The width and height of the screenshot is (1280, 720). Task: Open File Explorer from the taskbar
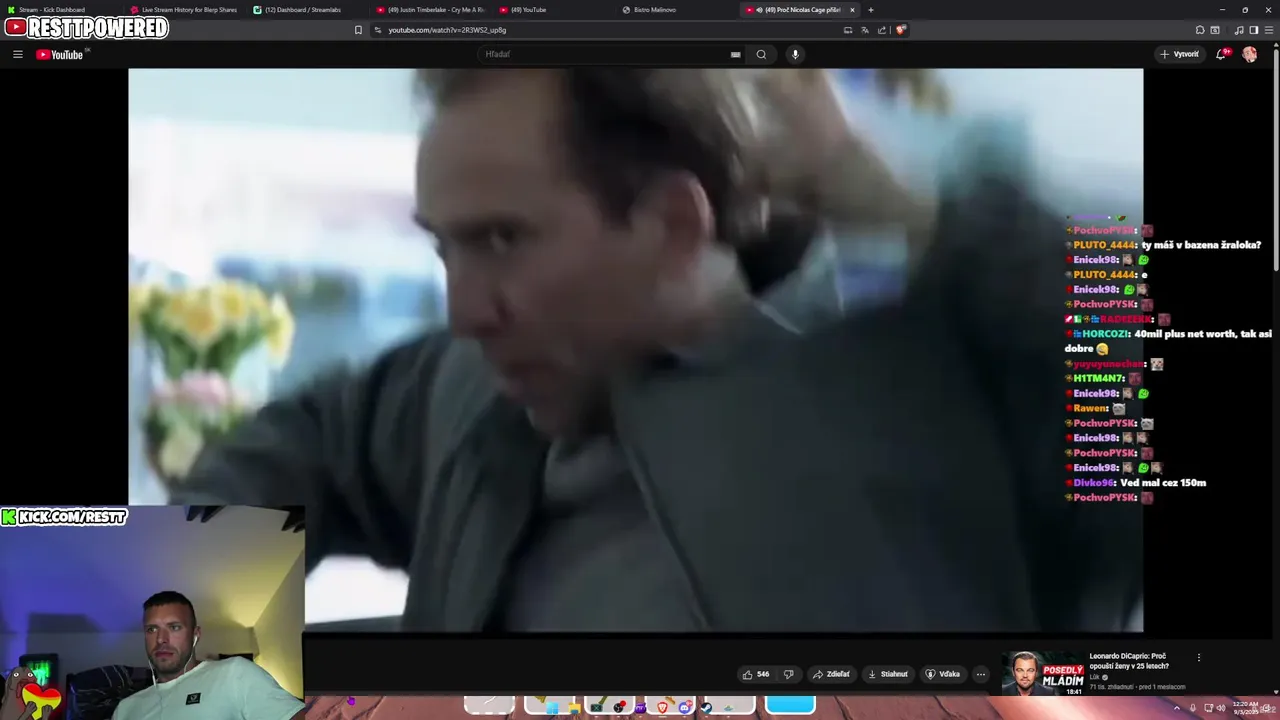pos(574,708)
